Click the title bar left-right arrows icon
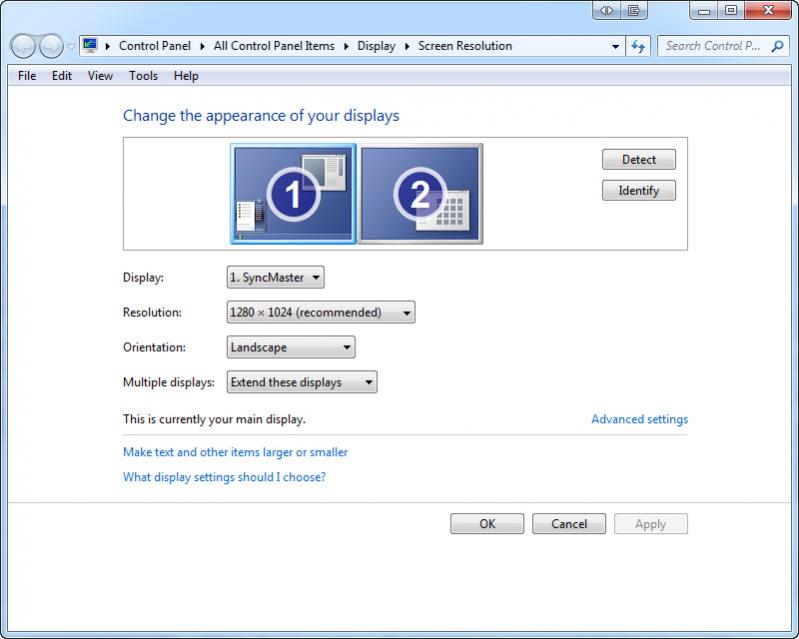 tap(606, 10)
